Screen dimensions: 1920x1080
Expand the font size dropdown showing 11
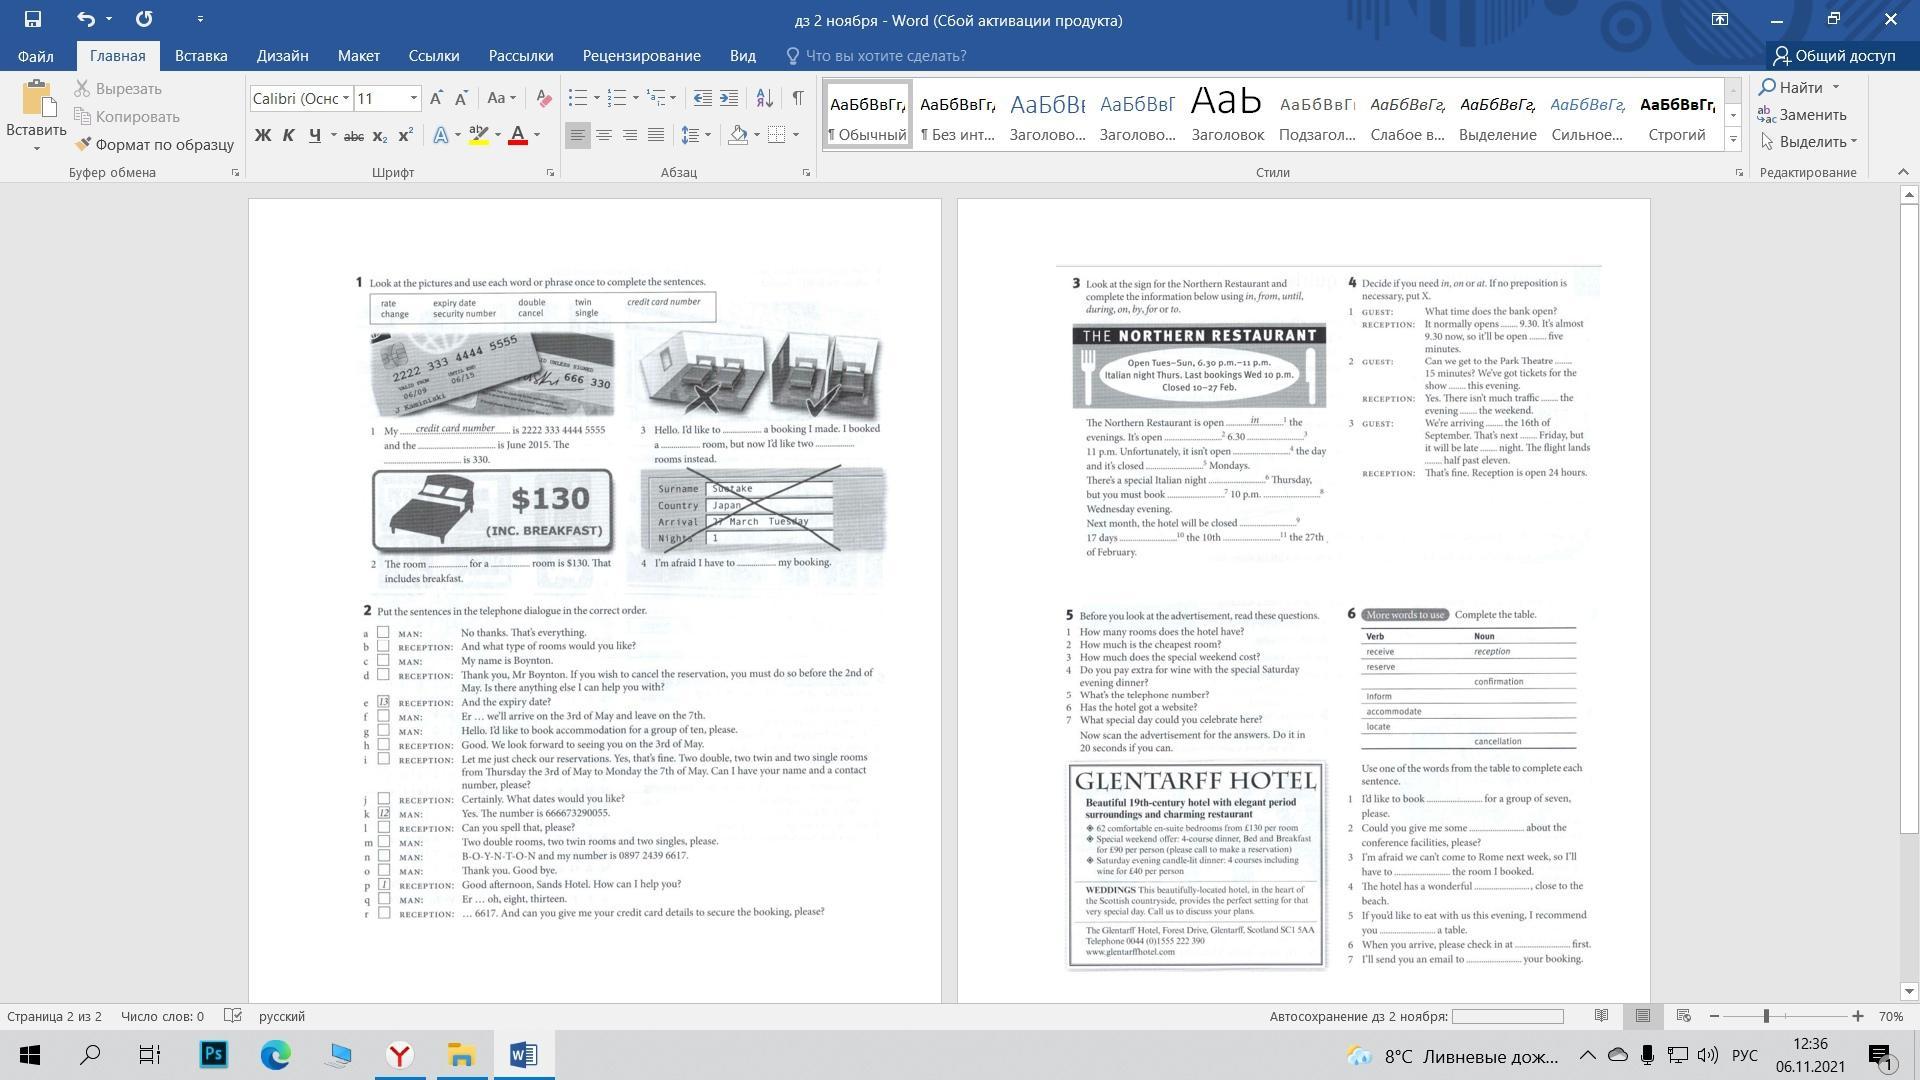(413, 98)
